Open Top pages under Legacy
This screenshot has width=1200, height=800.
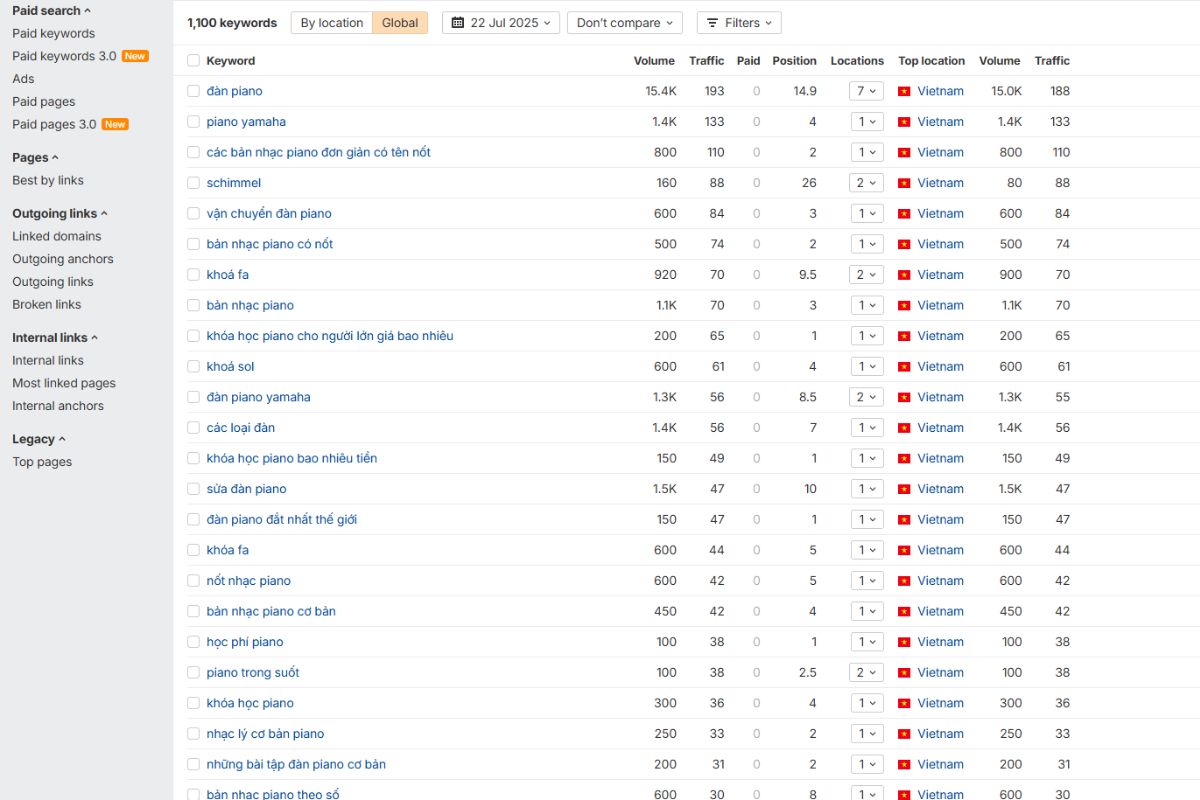coord(42,462)
